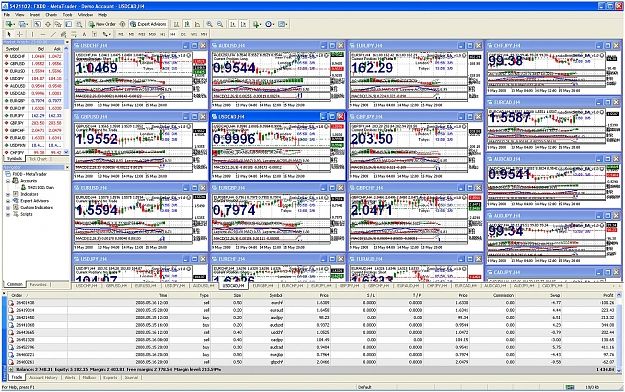625x392 pixels.
Task: Open the Journal tab in Terminal
Action: 131,377
